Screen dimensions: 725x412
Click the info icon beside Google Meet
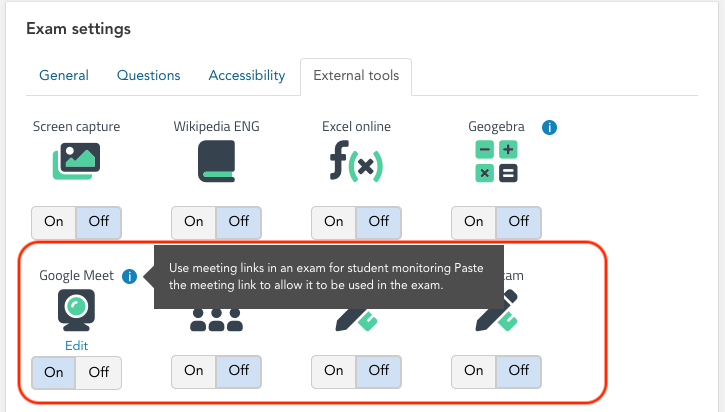tap(129, 276)
